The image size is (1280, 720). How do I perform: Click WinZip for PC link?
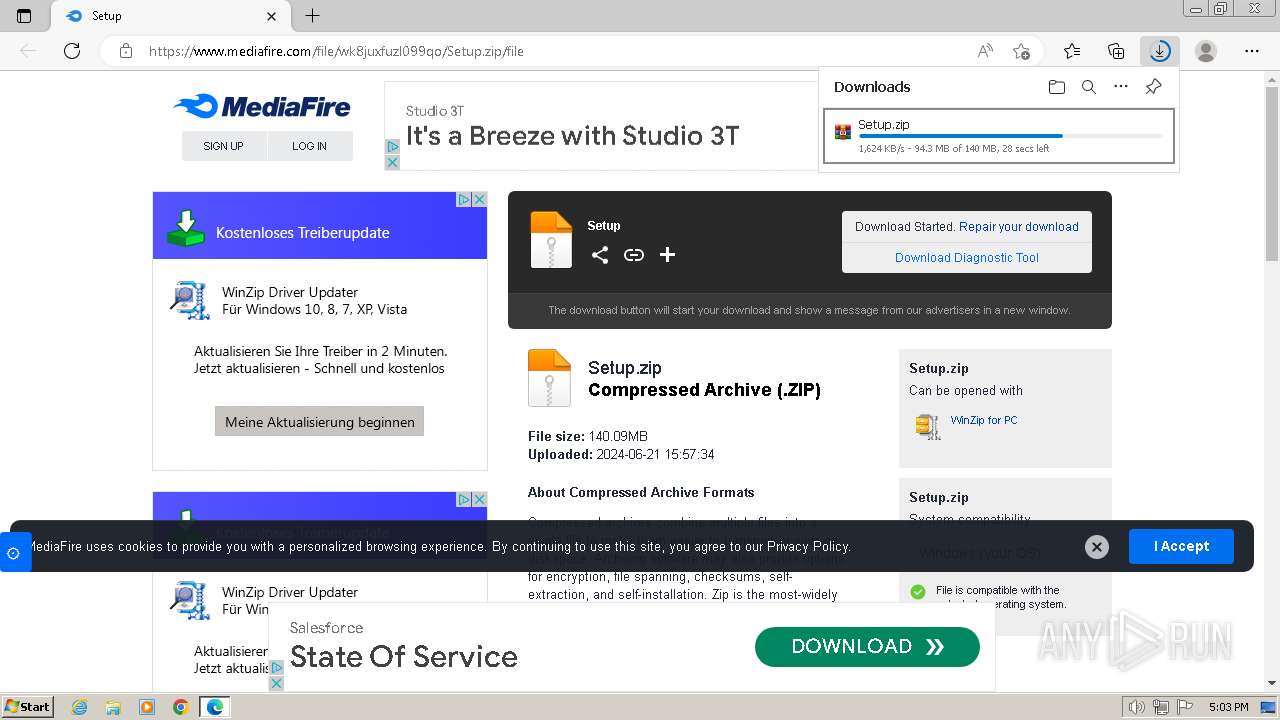pos(984,421)
